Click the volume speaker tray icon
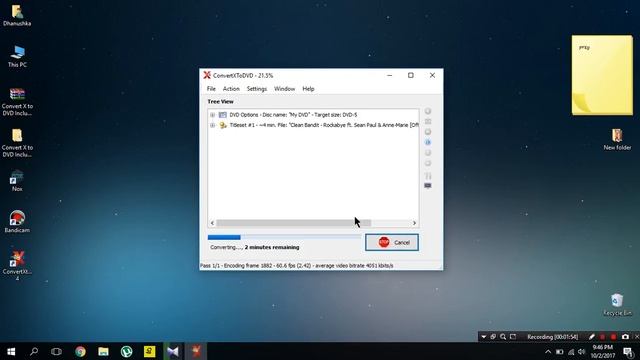640x360 pixels. (x=582, y=351)
